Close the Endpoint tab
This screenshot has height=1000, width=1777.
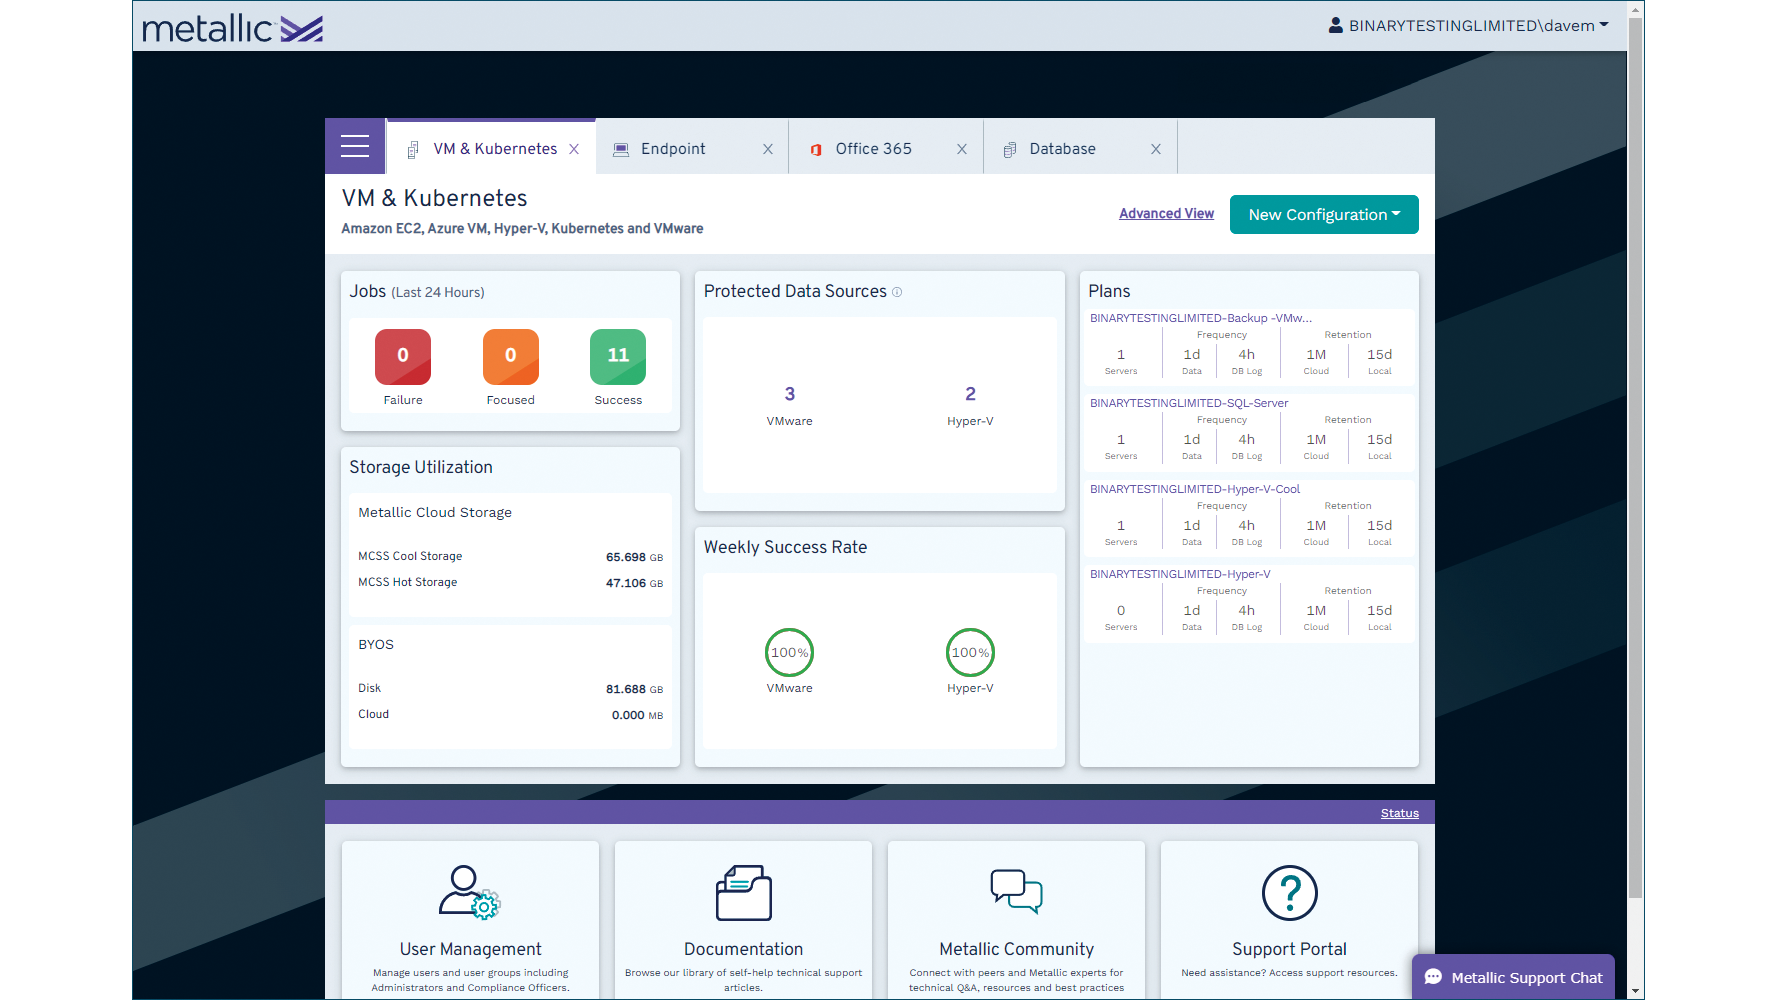pyautogui.click(x=768, y=148)
